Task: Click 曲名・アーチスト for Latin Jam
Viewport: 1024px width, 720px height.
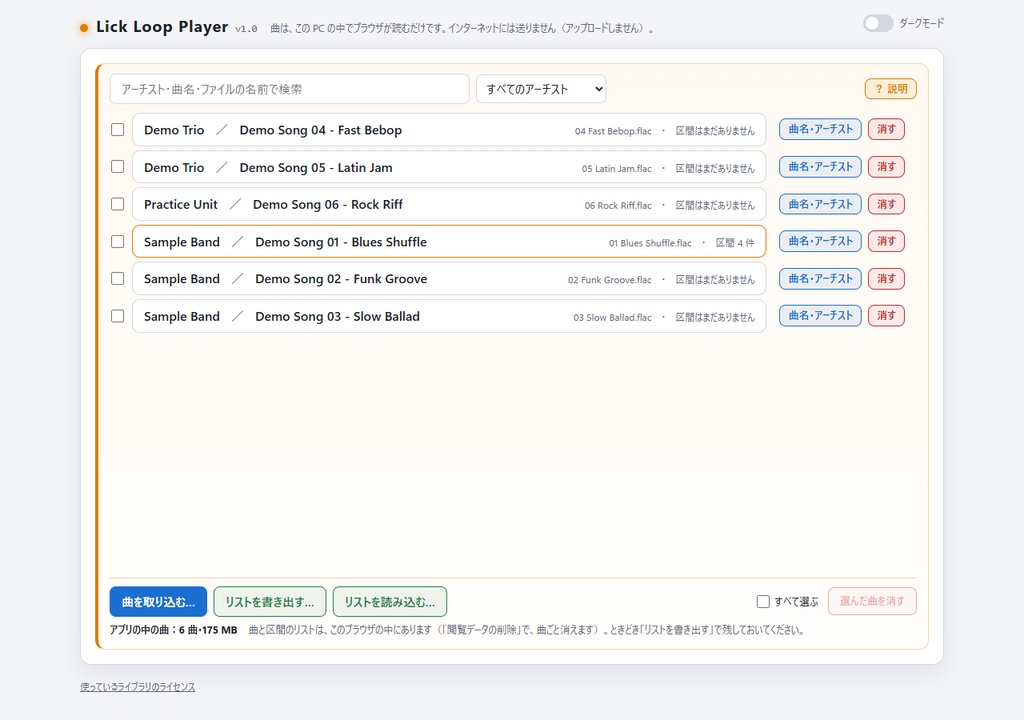Action: click(820, 167)
